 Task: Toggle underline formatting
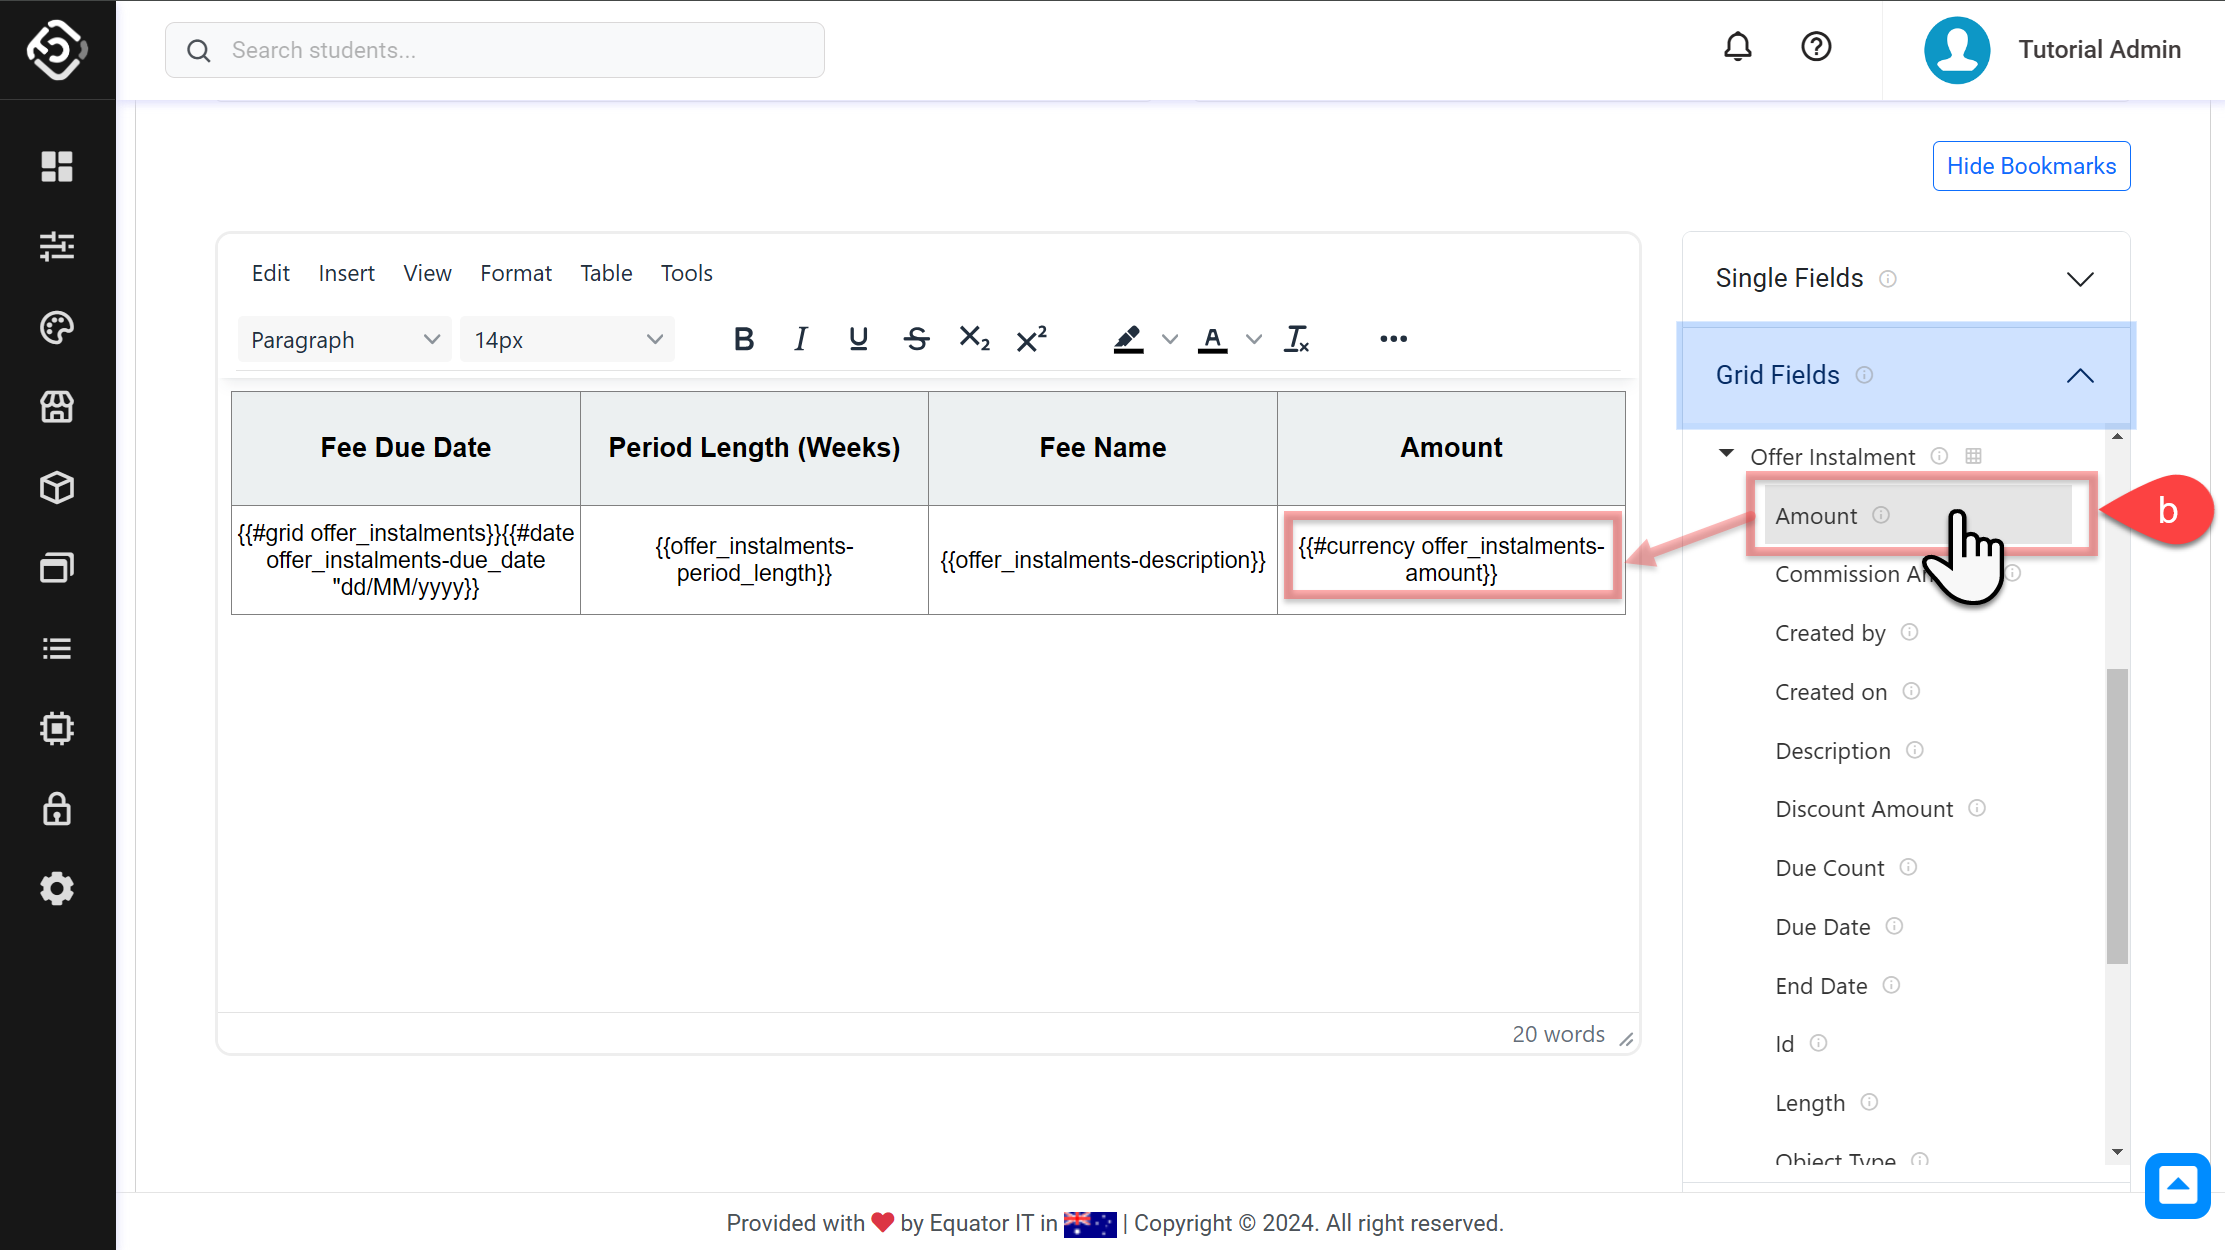point(858,340)
